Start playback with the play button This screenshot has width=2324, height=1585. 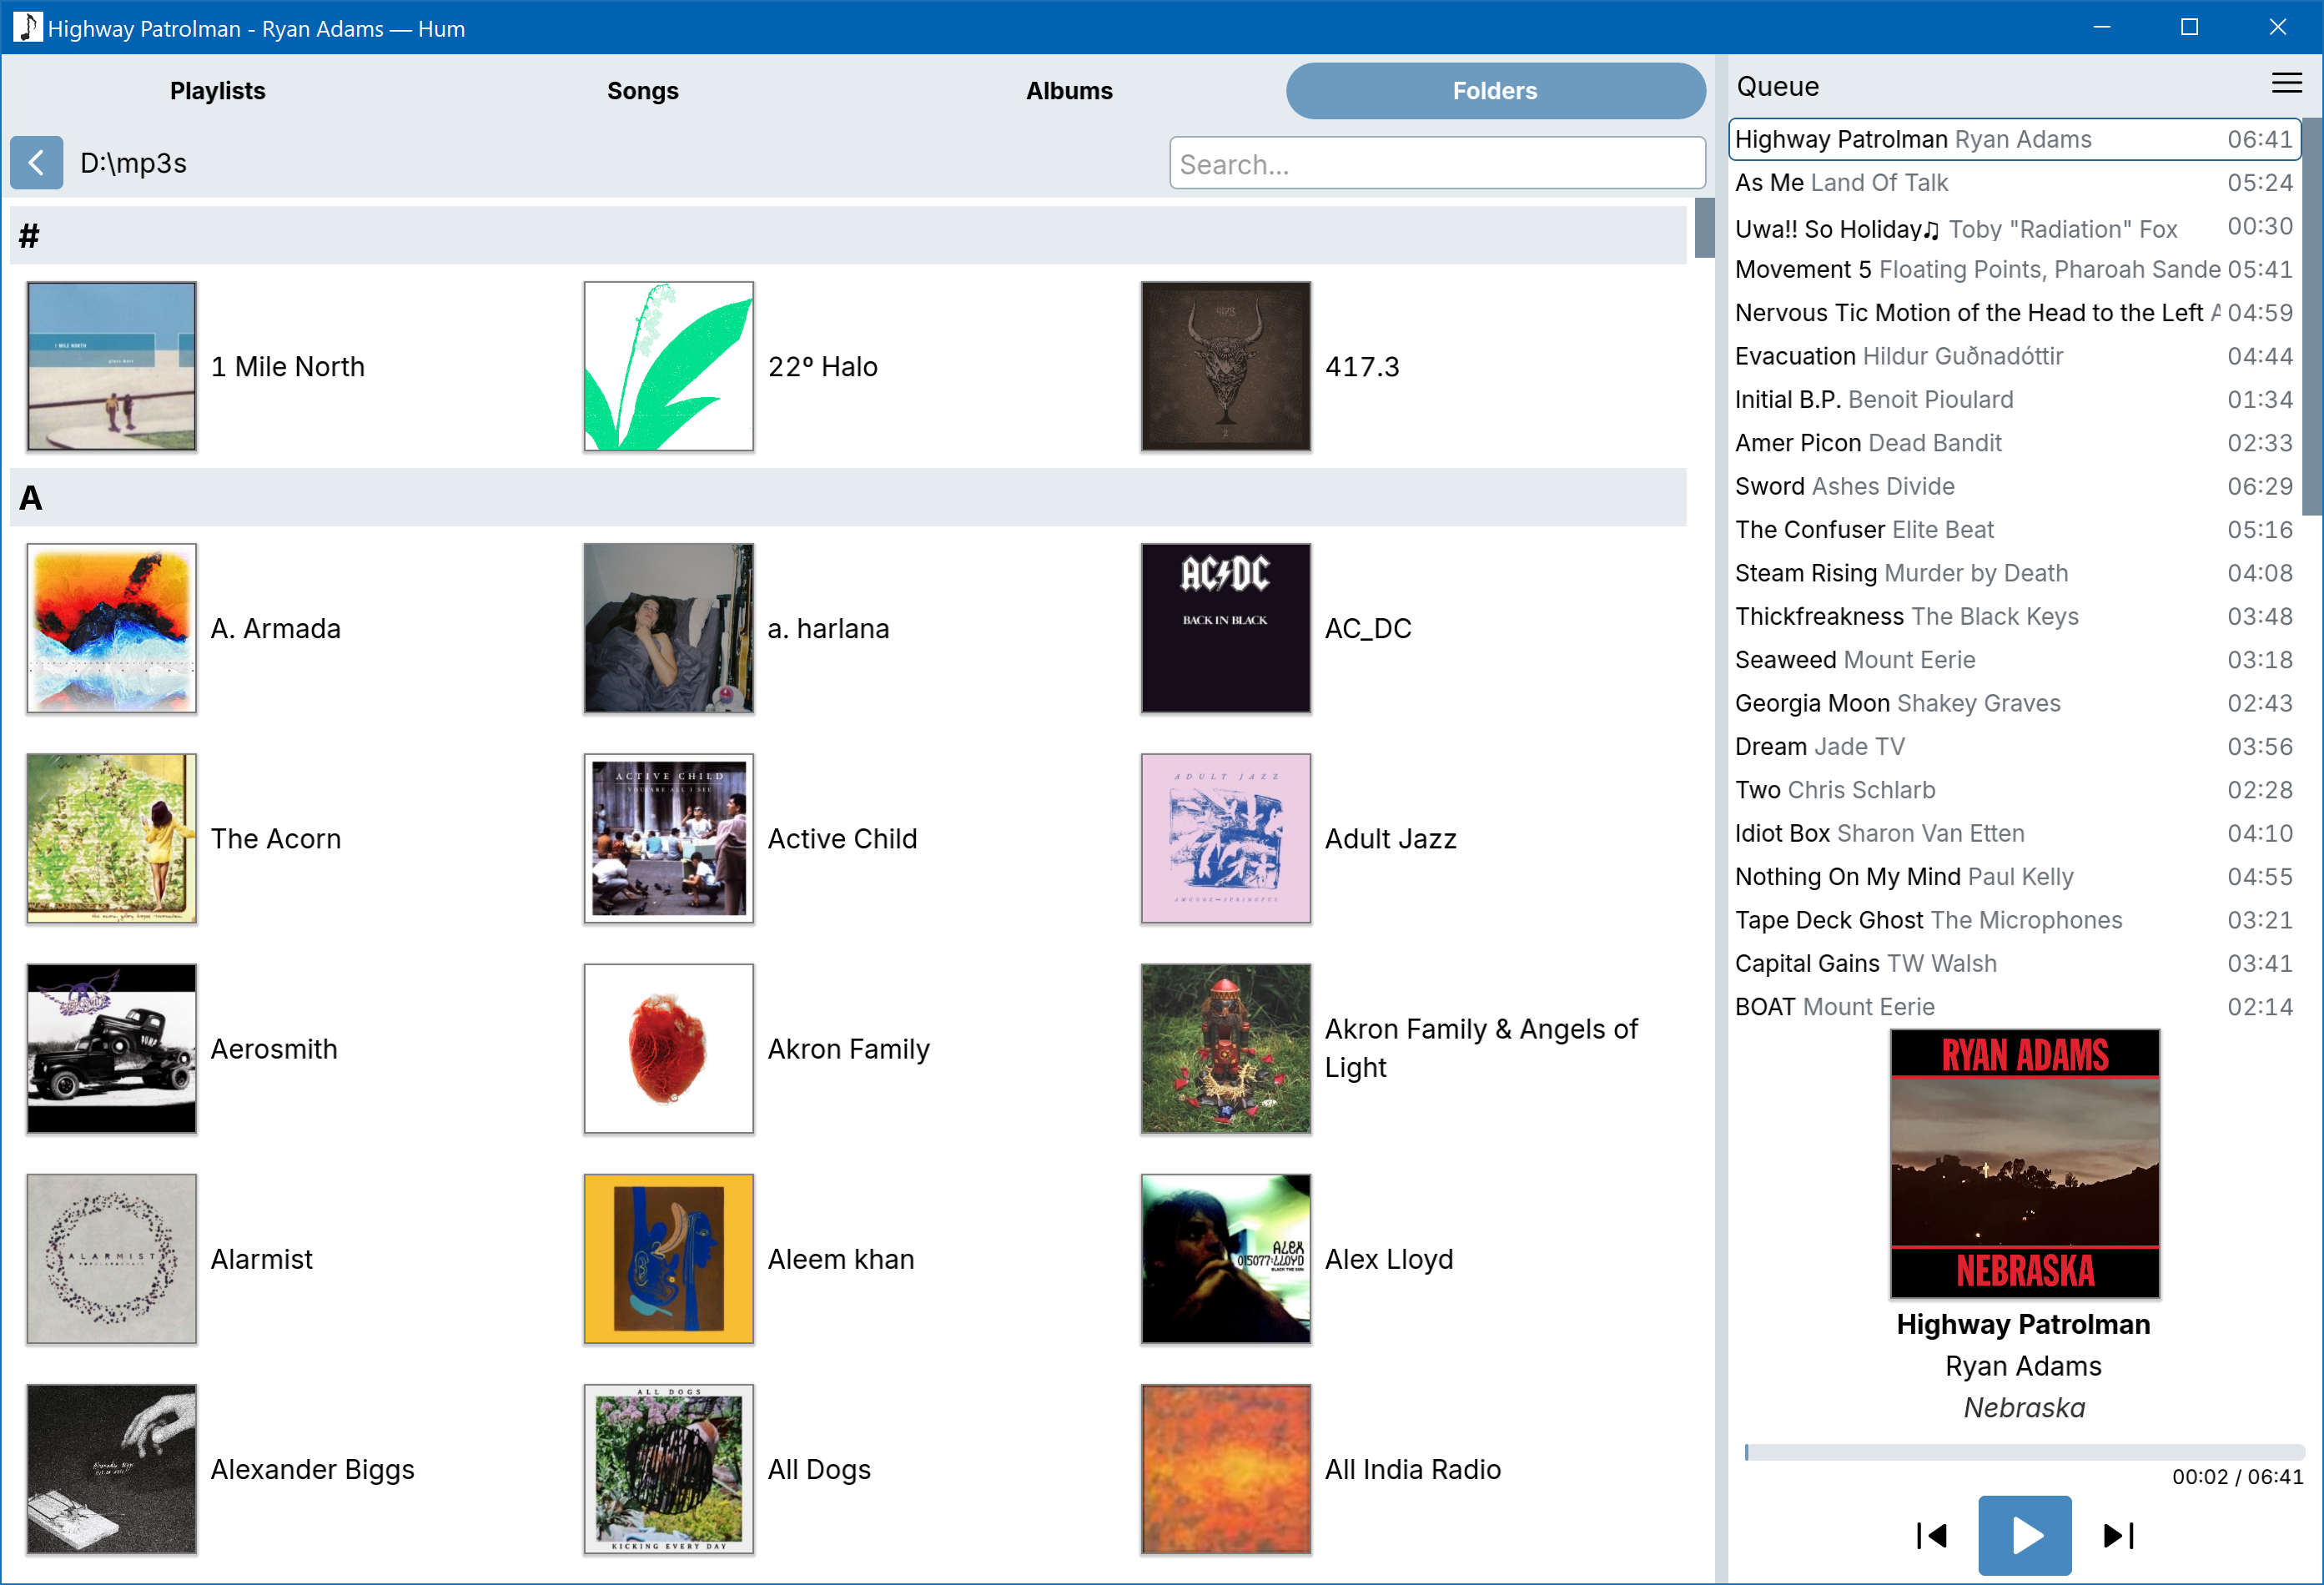coord(2024,1535)
